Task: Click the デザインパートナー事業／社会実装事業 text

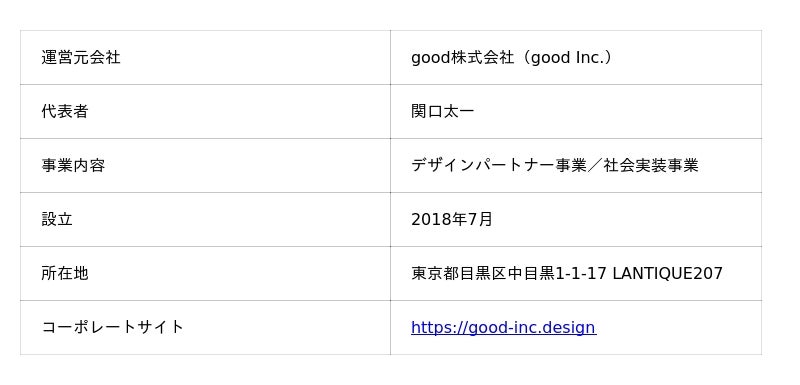Action: [x=554, y=166]
